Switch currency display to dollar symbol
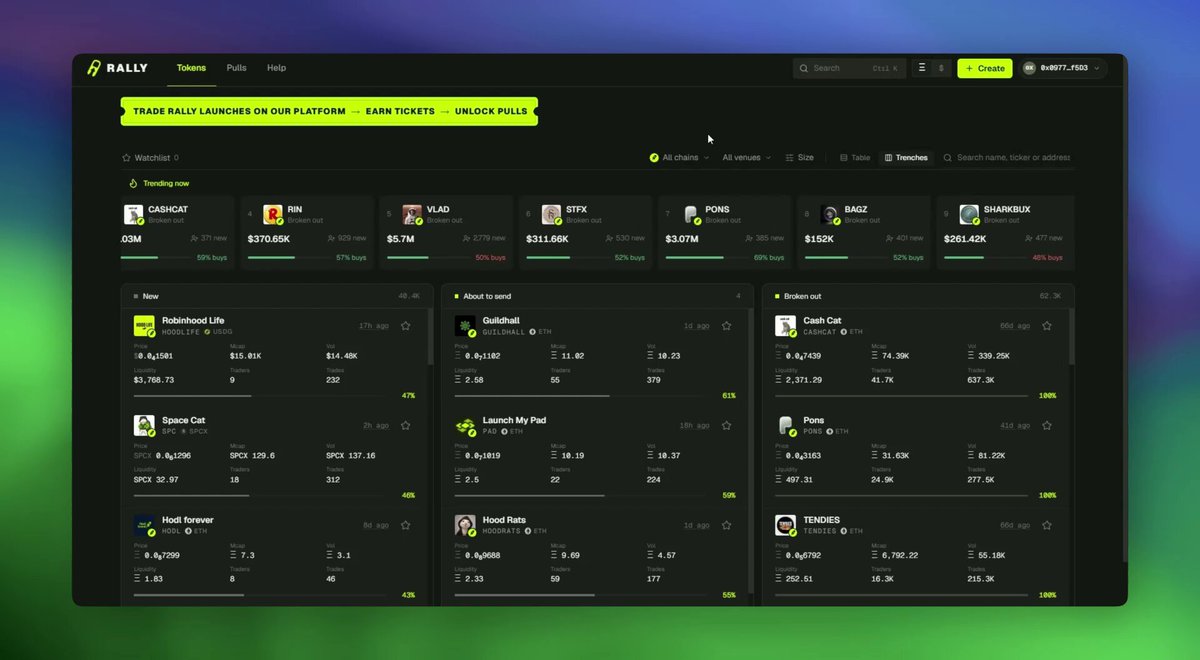The width and height of the screenshot is (1200, 660). 940,68
